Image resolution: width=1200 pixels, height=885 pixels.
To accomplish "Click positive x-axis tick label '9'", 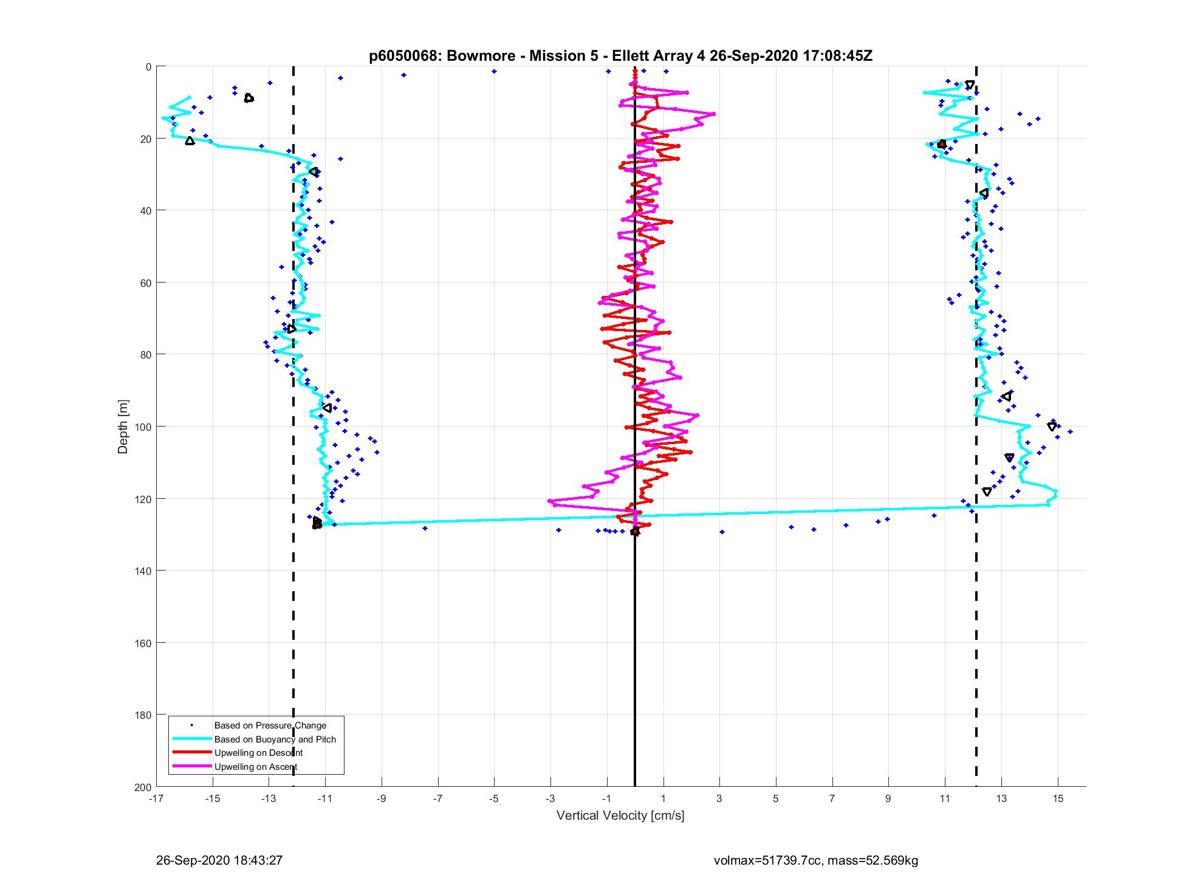I will pos(888,799).
